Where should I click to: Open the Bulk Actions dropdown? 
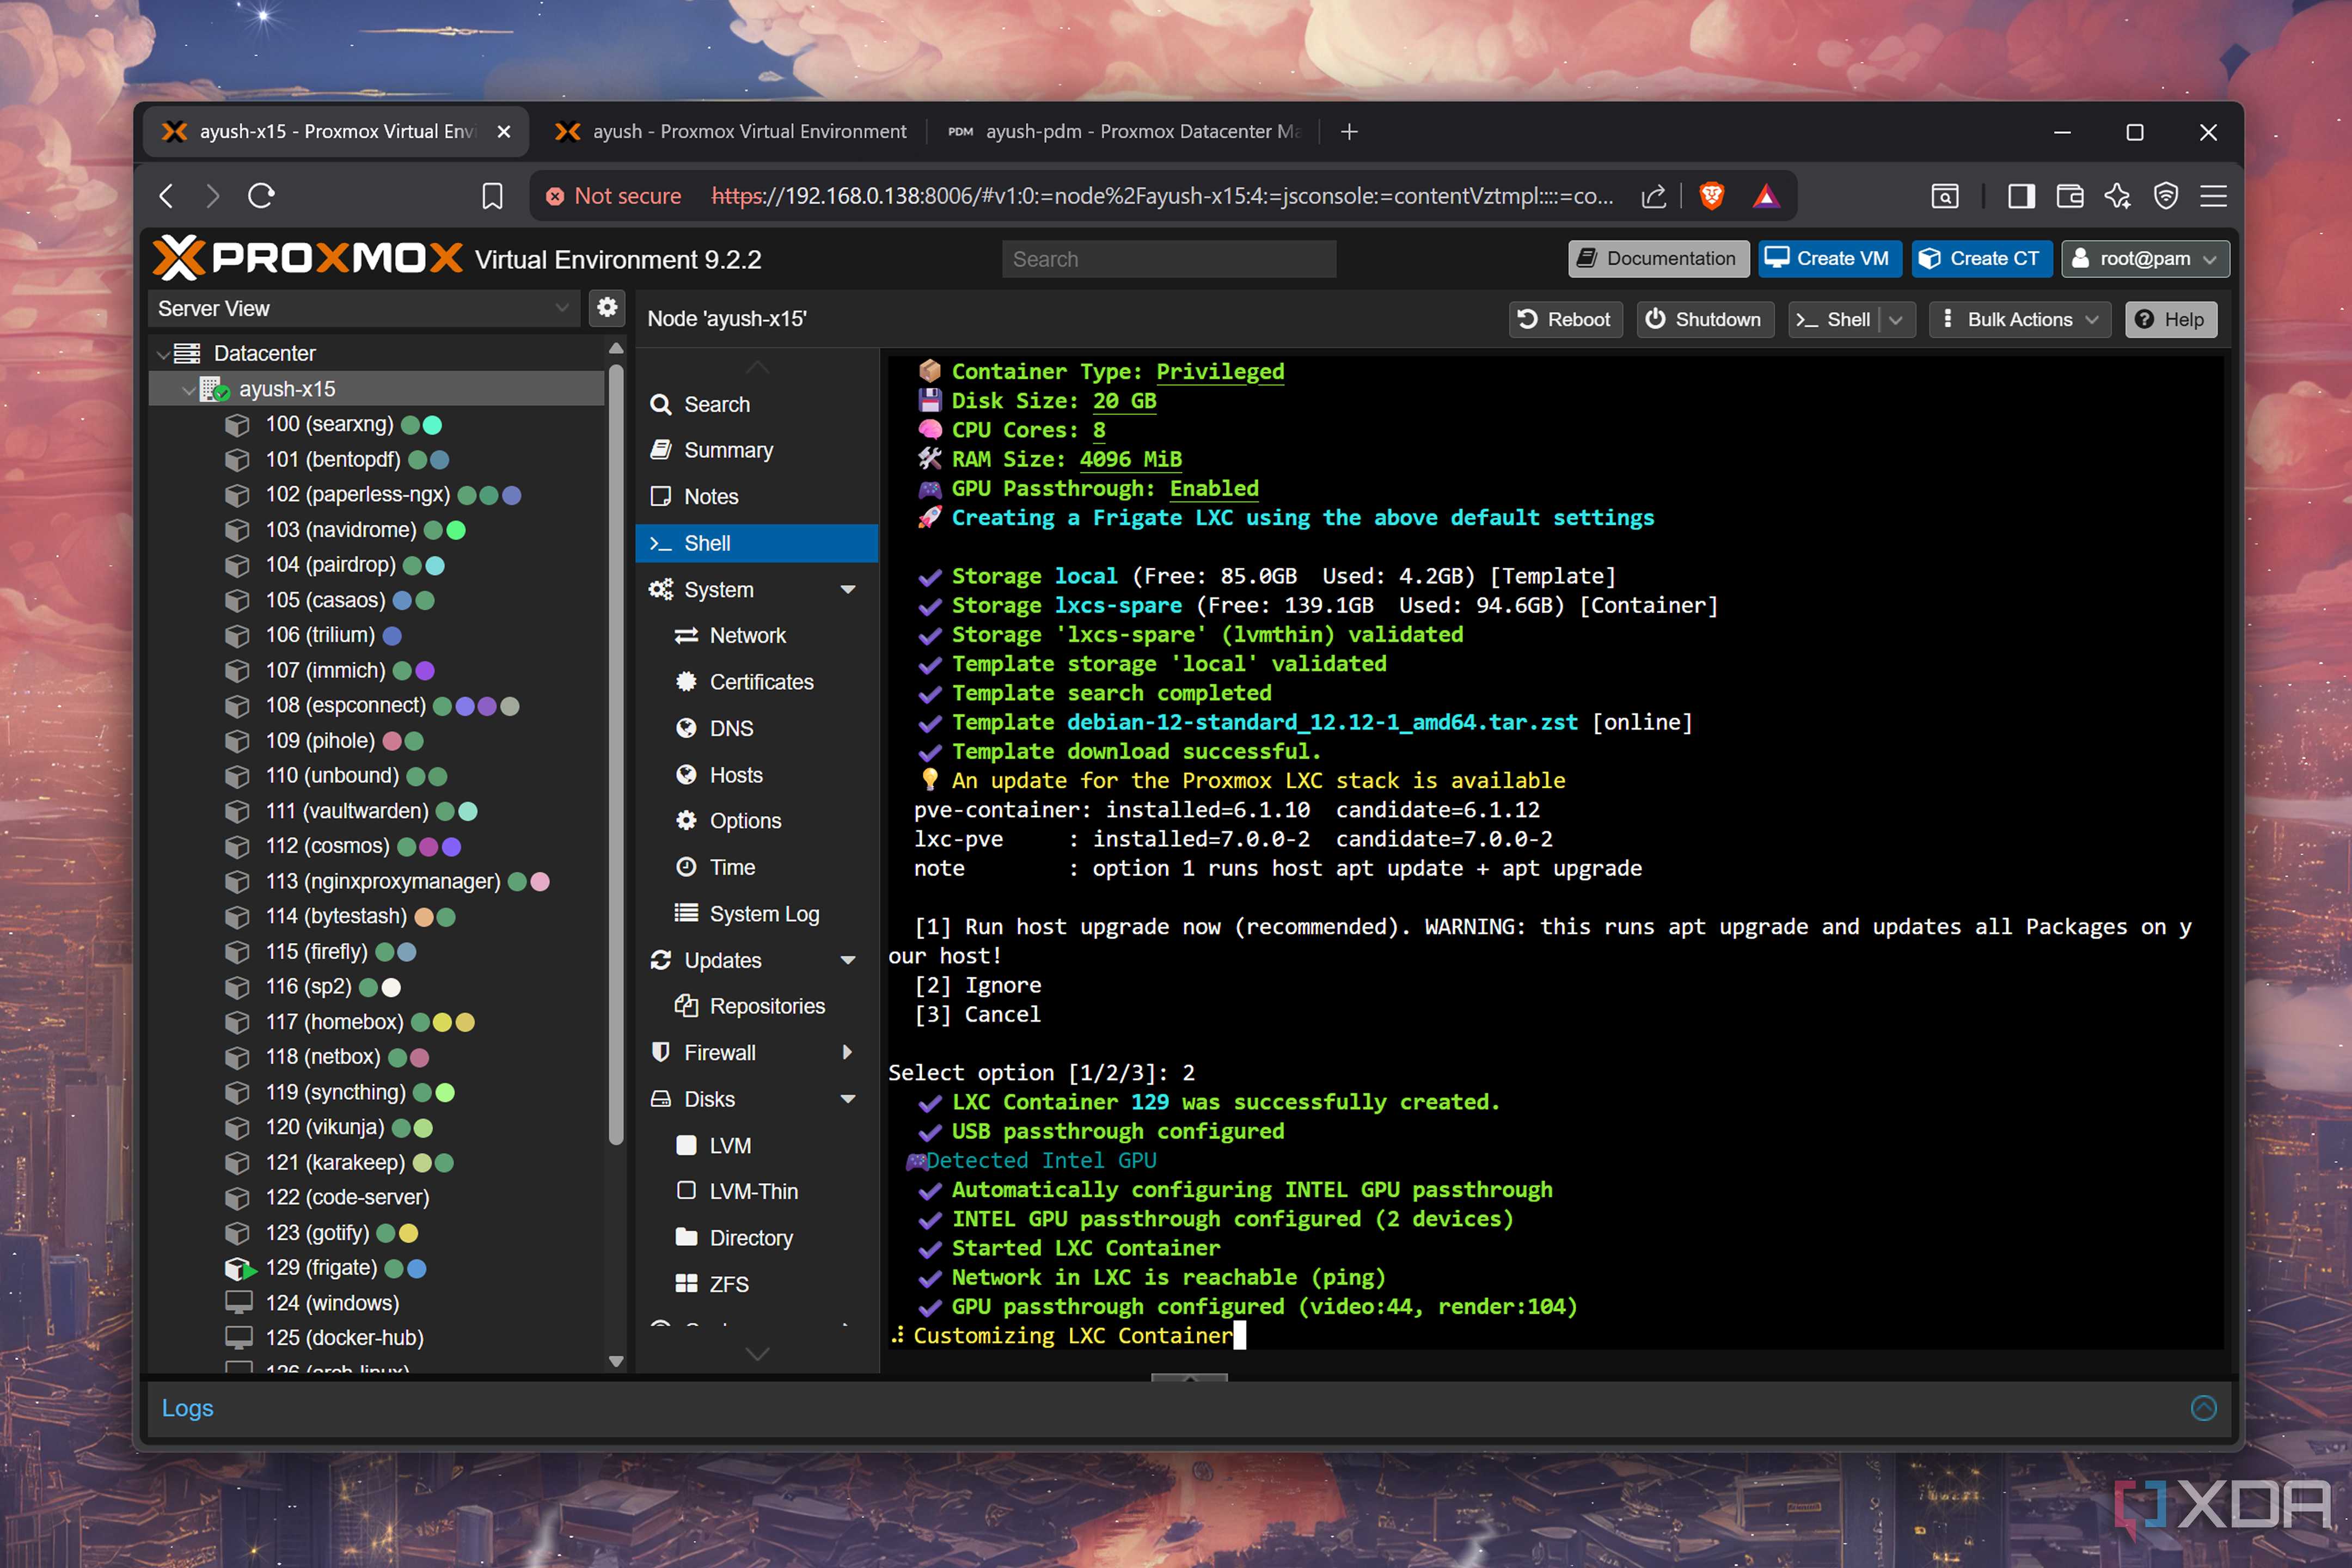[x=2020, y=320]
